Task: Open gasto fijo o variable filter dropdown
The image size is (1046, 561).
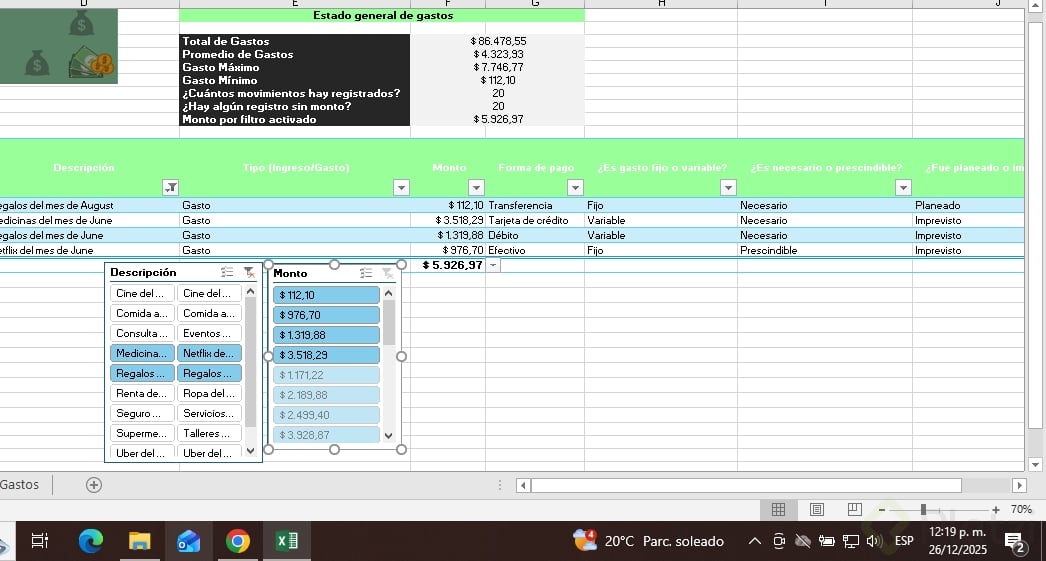Action: click(728, 187)
